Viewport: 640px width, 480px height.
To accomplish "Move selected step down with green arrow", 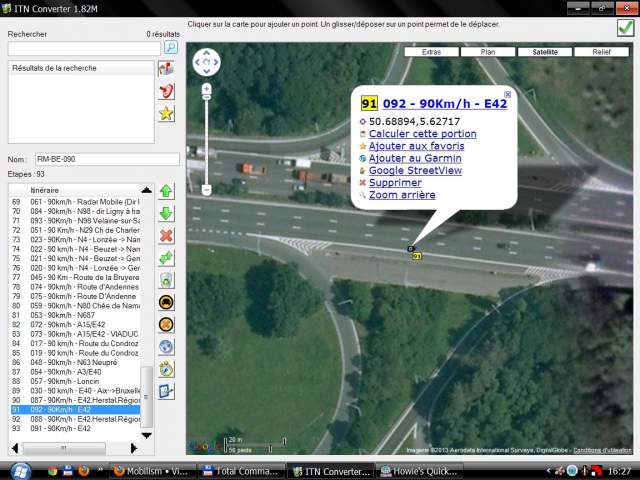I will (166, 213).
